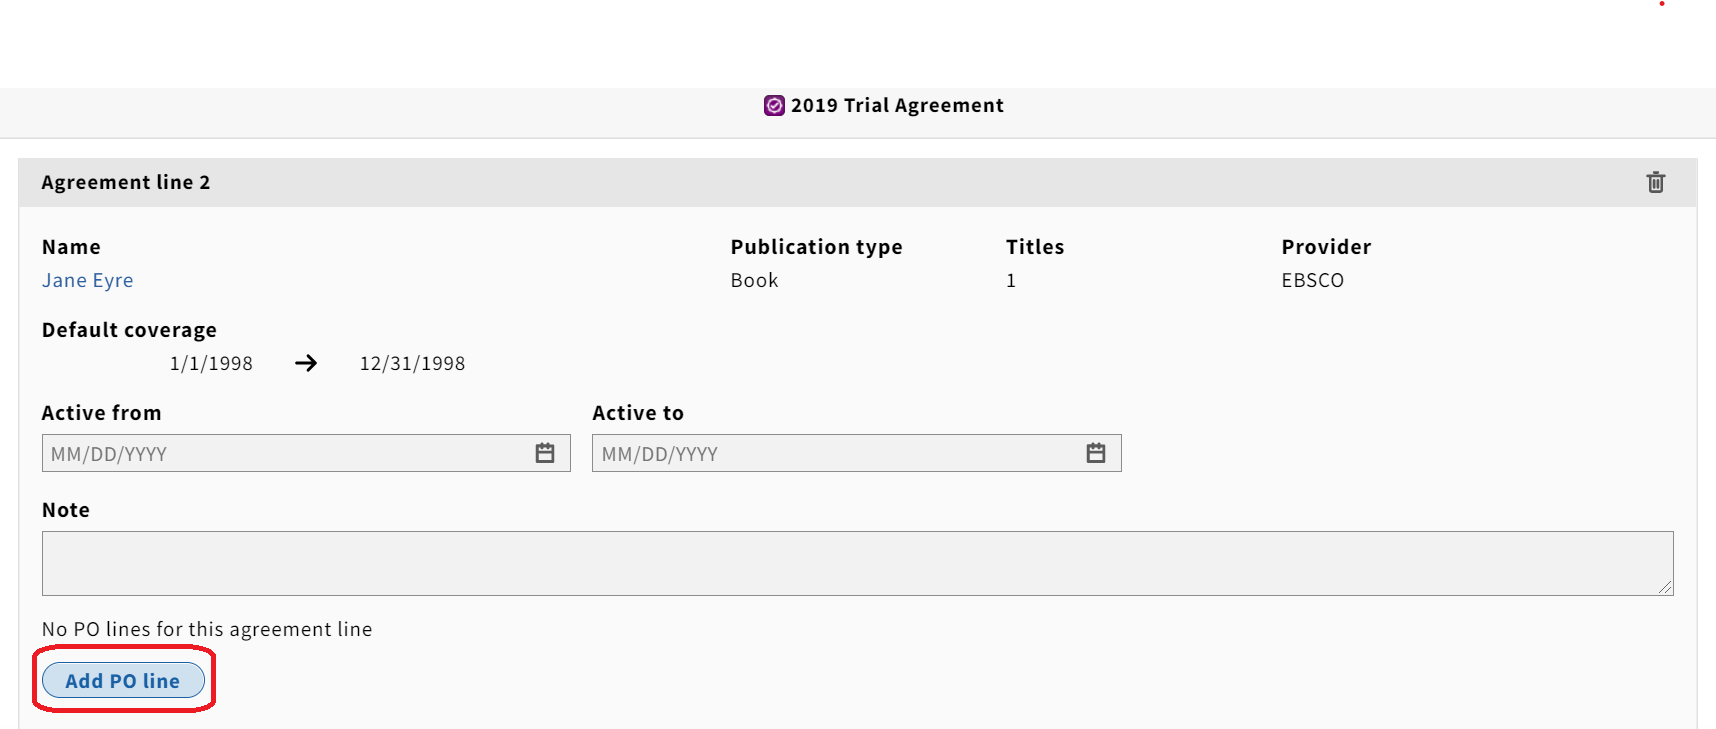1716x729 pixels.
Task: Open the Jane Eyre link
Action: (88, 281)
